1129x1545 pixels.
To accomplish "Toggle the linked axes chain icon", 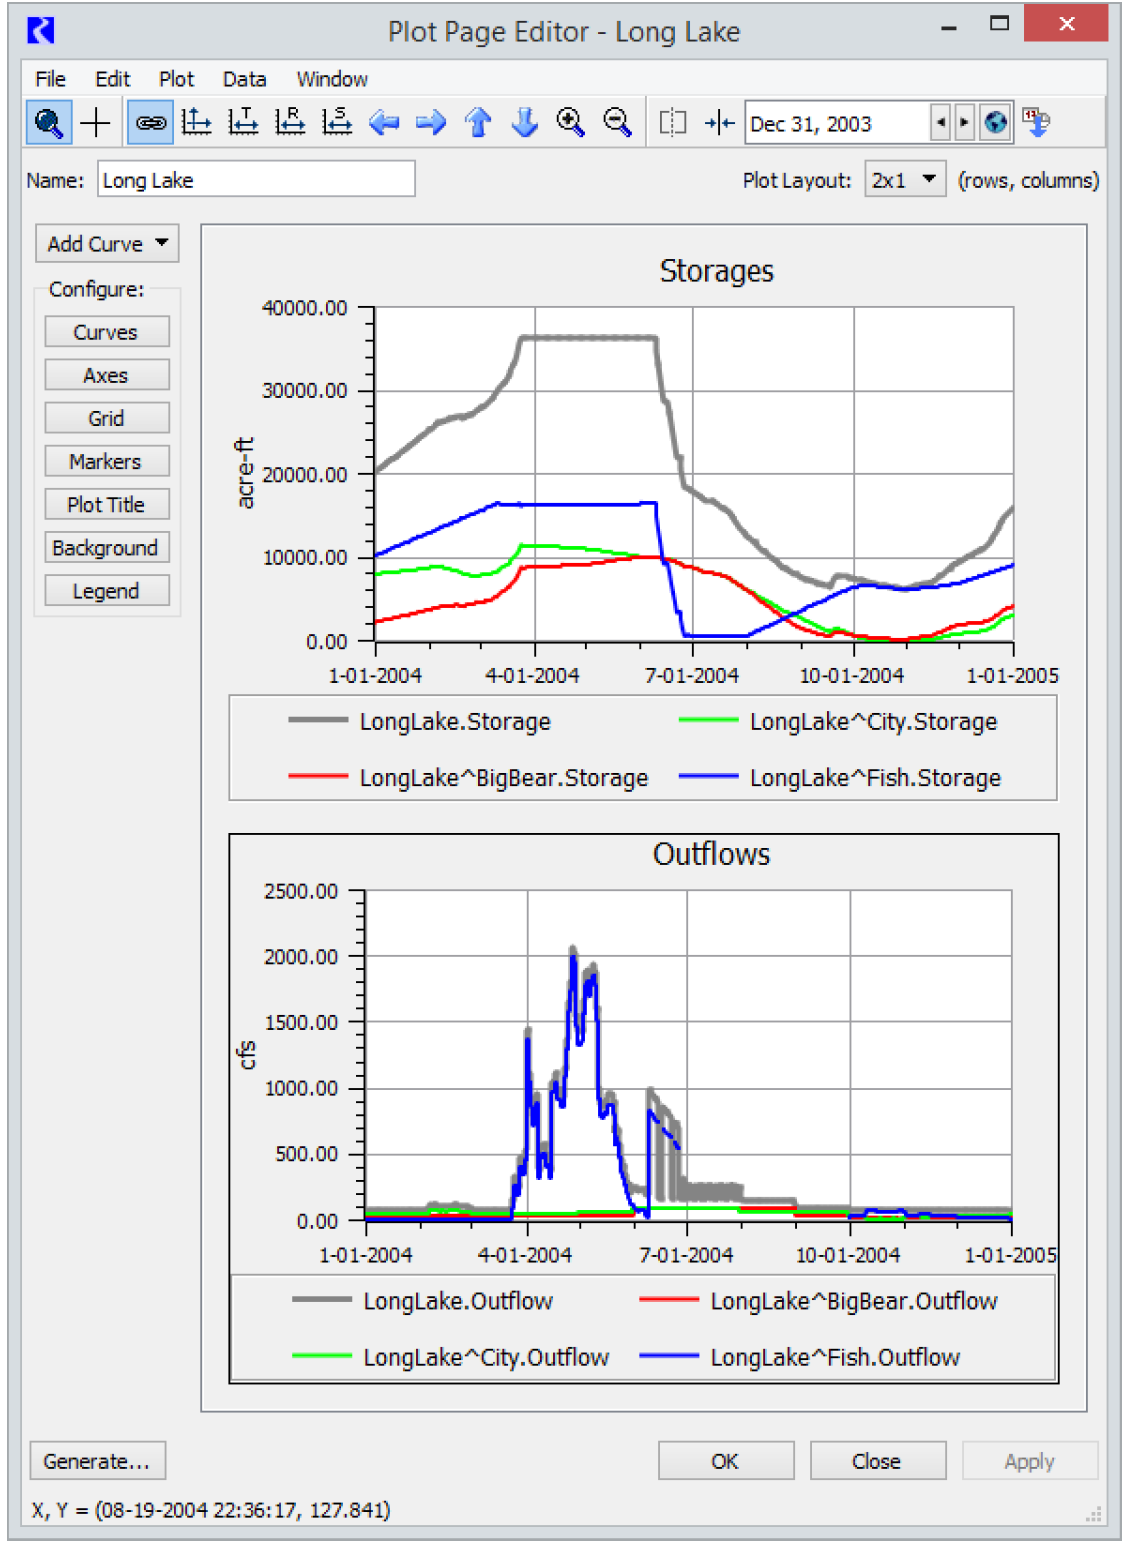I will [150, 123].
